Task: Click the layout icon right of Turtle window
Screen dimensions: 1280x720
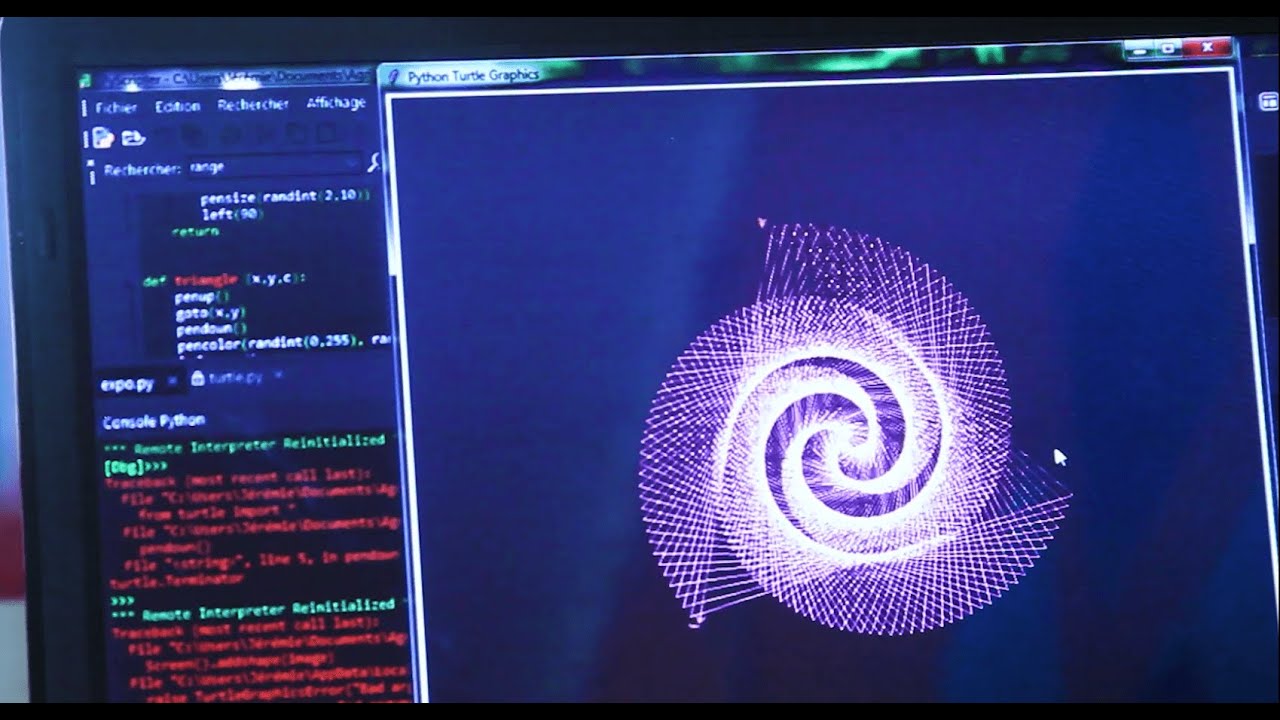Action: tap(1268, 101)
